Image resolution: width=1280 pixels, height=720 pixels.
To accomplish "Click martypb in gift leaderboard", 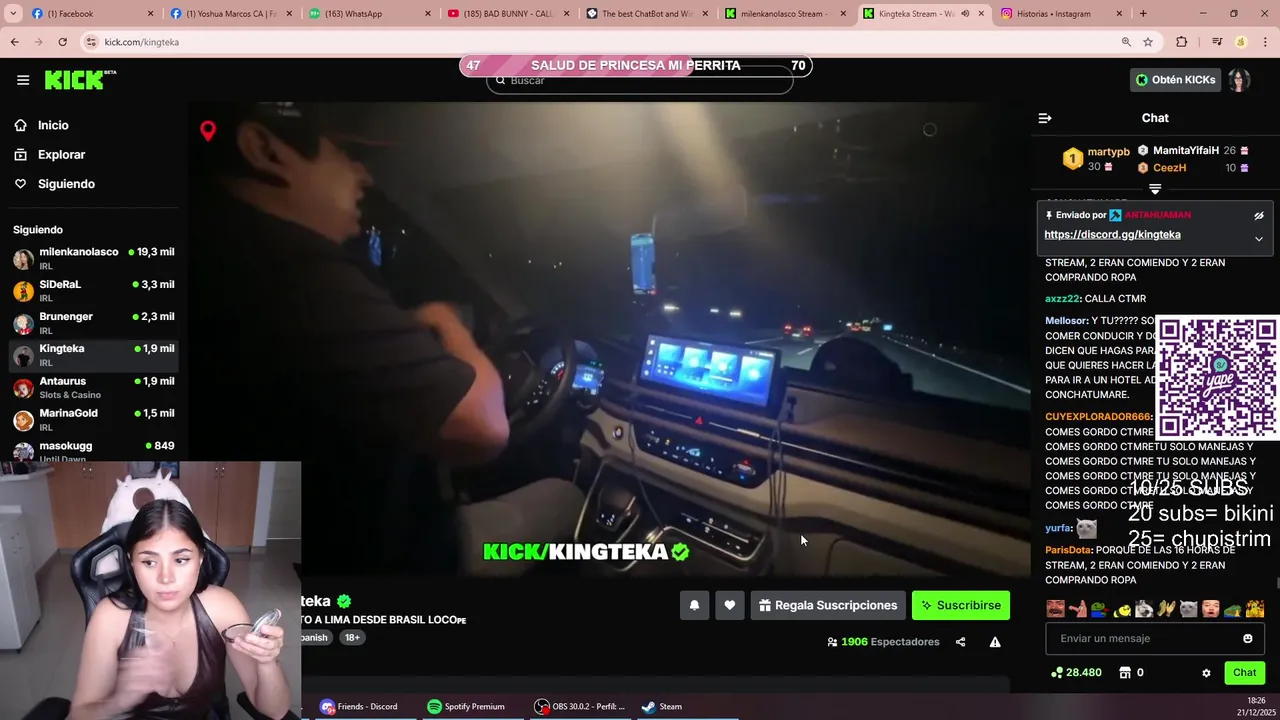I will click(1108, 152).
